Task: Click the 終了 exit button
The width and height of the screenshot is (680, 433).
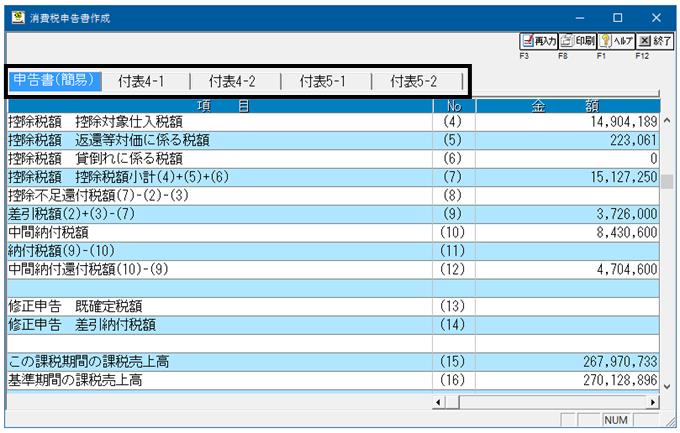Action: coord(655,41)
